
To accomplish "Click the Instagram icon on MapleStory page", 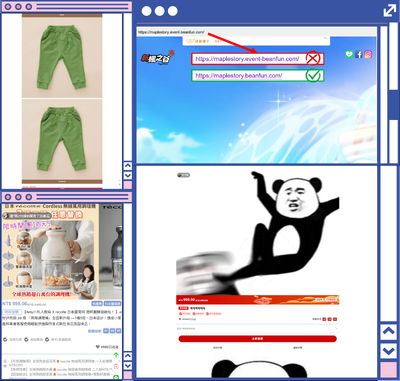I will pos(368,54).
